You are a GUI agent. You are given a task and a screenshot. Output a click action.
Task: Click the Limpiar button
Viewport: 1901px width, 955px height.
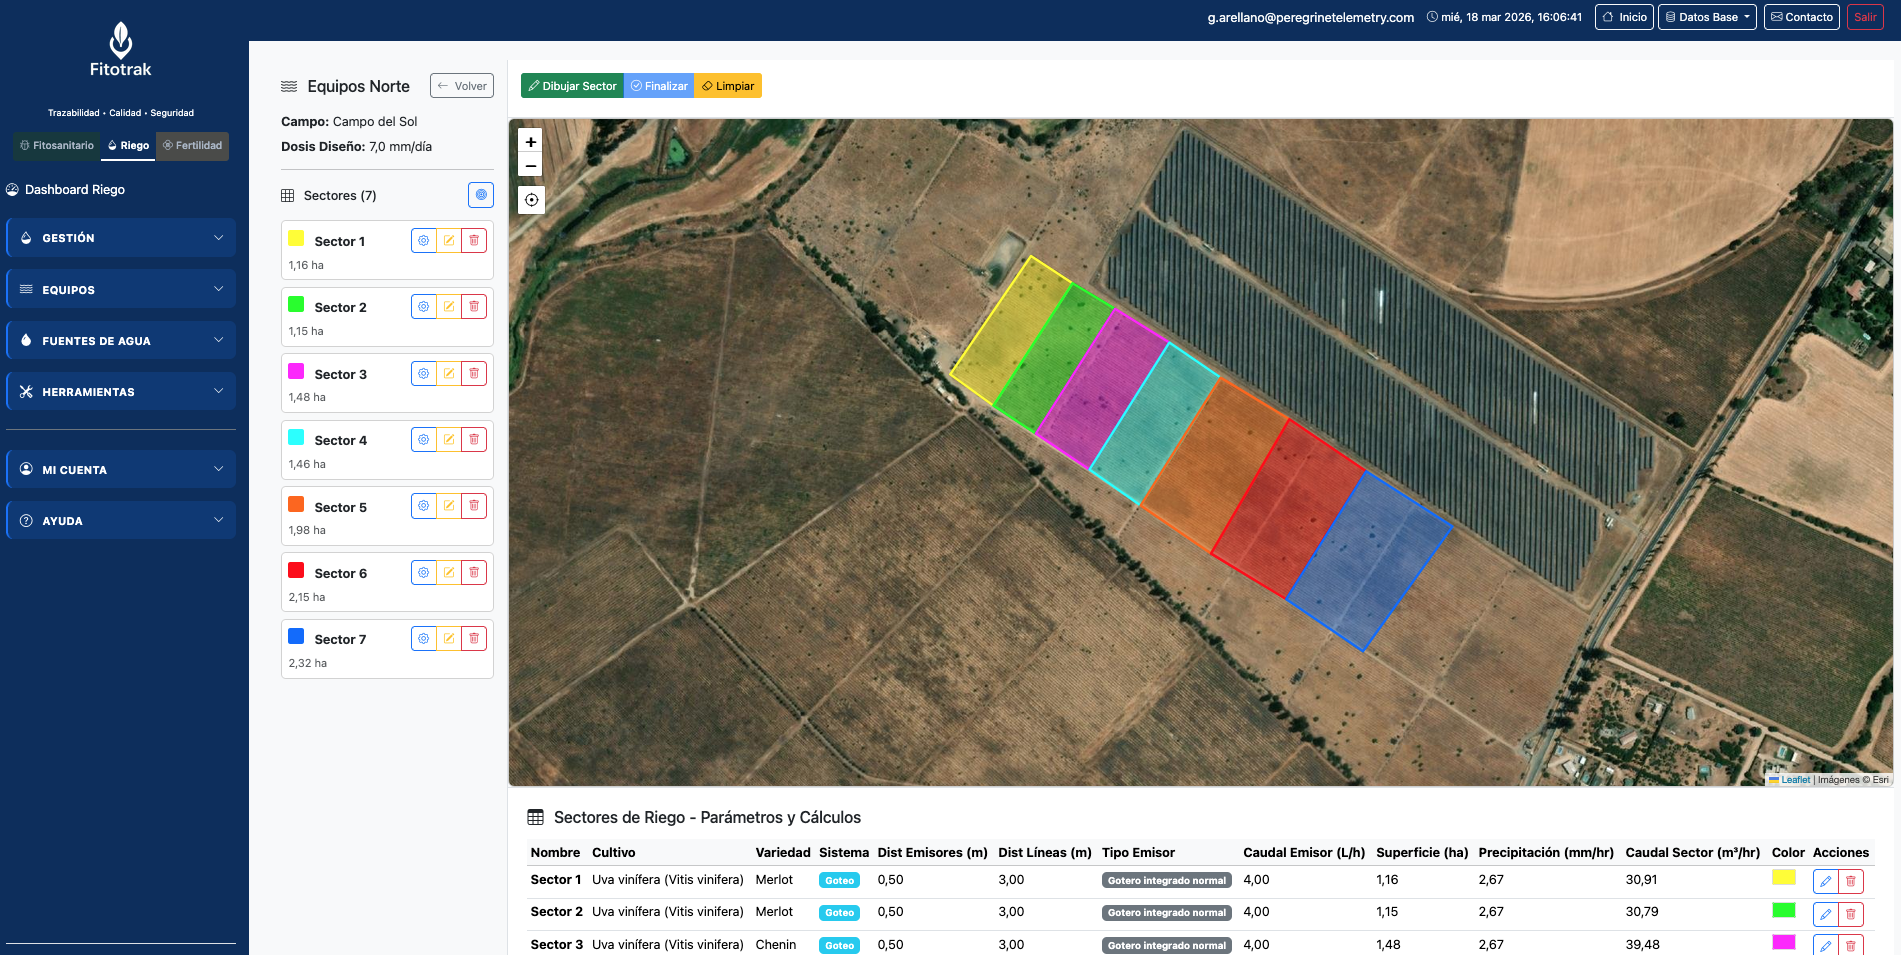(x=728, y=86)
